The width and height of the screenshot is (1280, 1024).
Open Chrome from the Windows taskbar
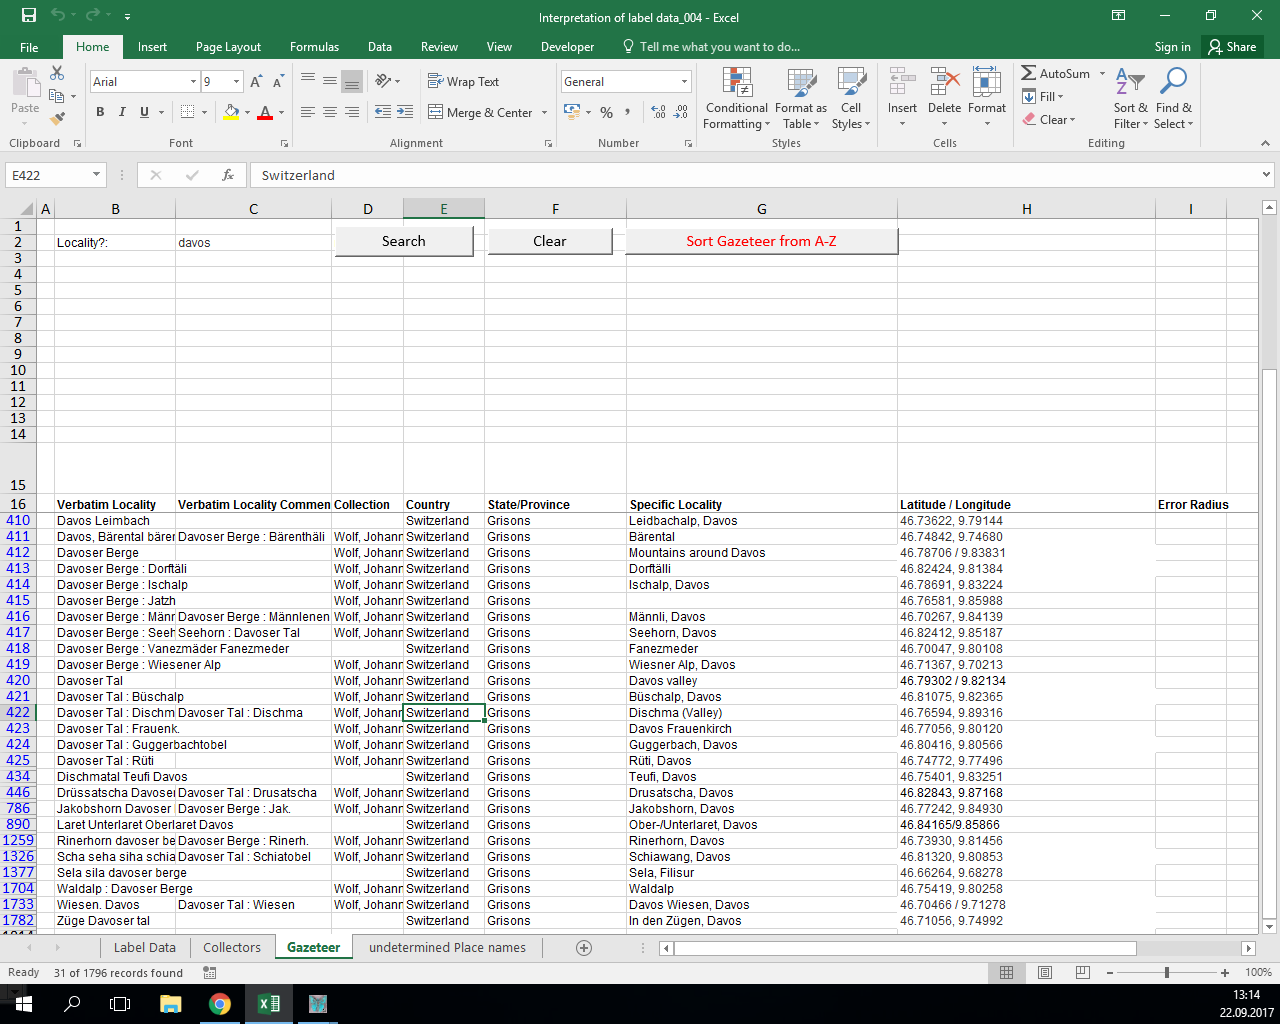220,1004
